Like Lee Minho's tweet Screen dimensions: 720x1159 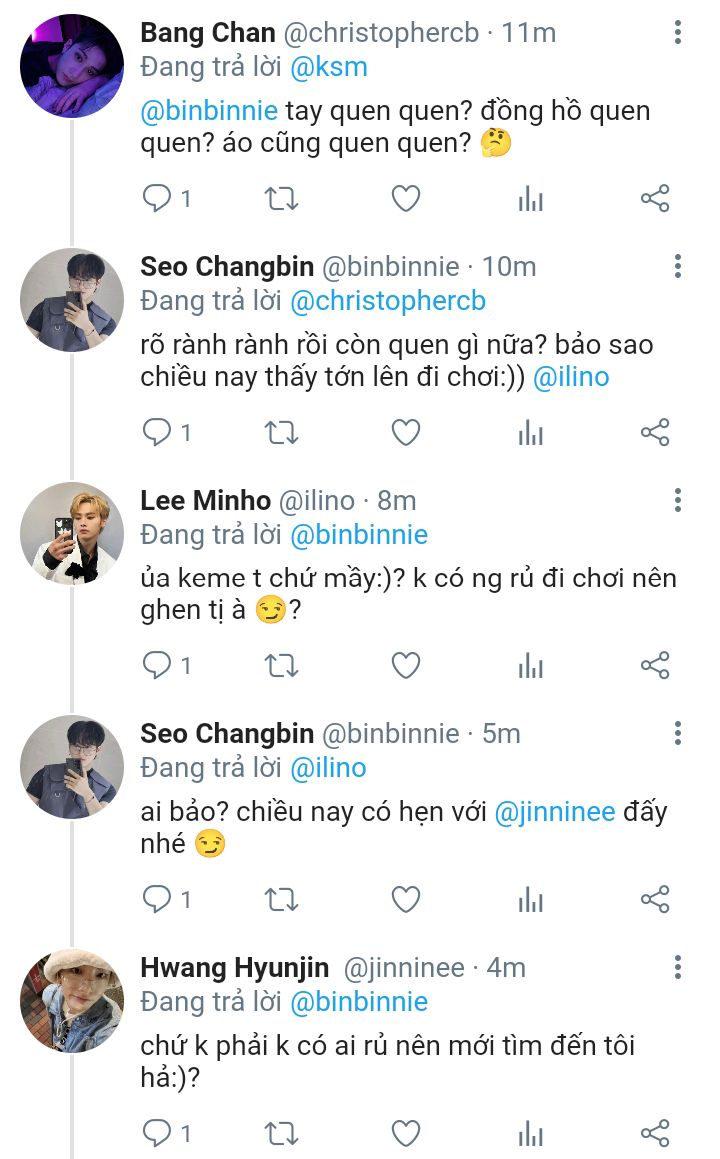pyautogui.click(x=405, y=666)
